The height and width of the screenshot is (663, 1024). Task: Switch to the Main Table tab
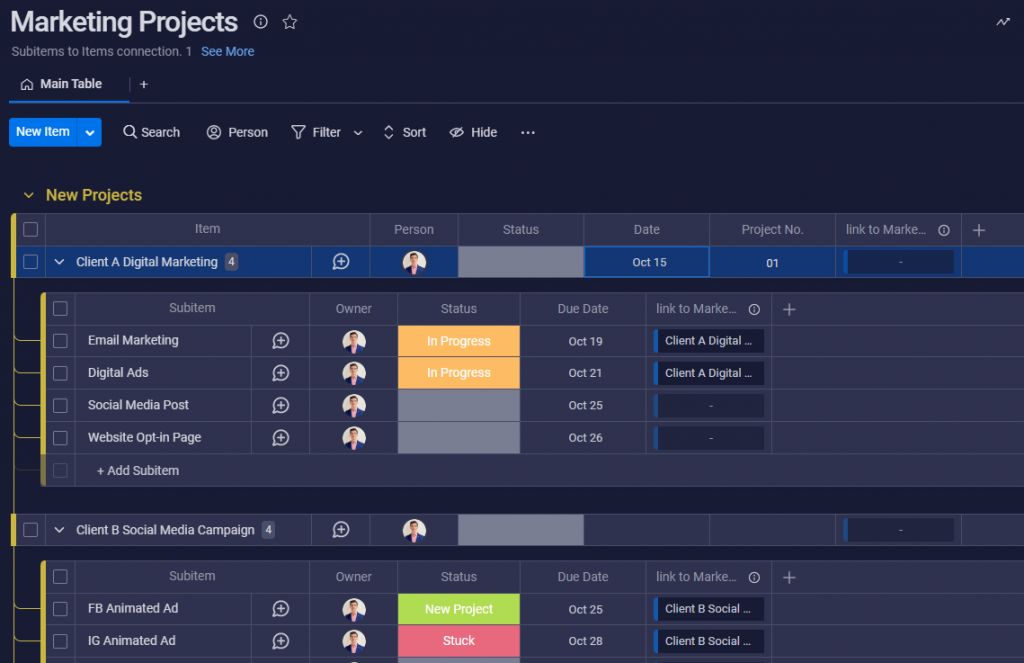[61, 84]
